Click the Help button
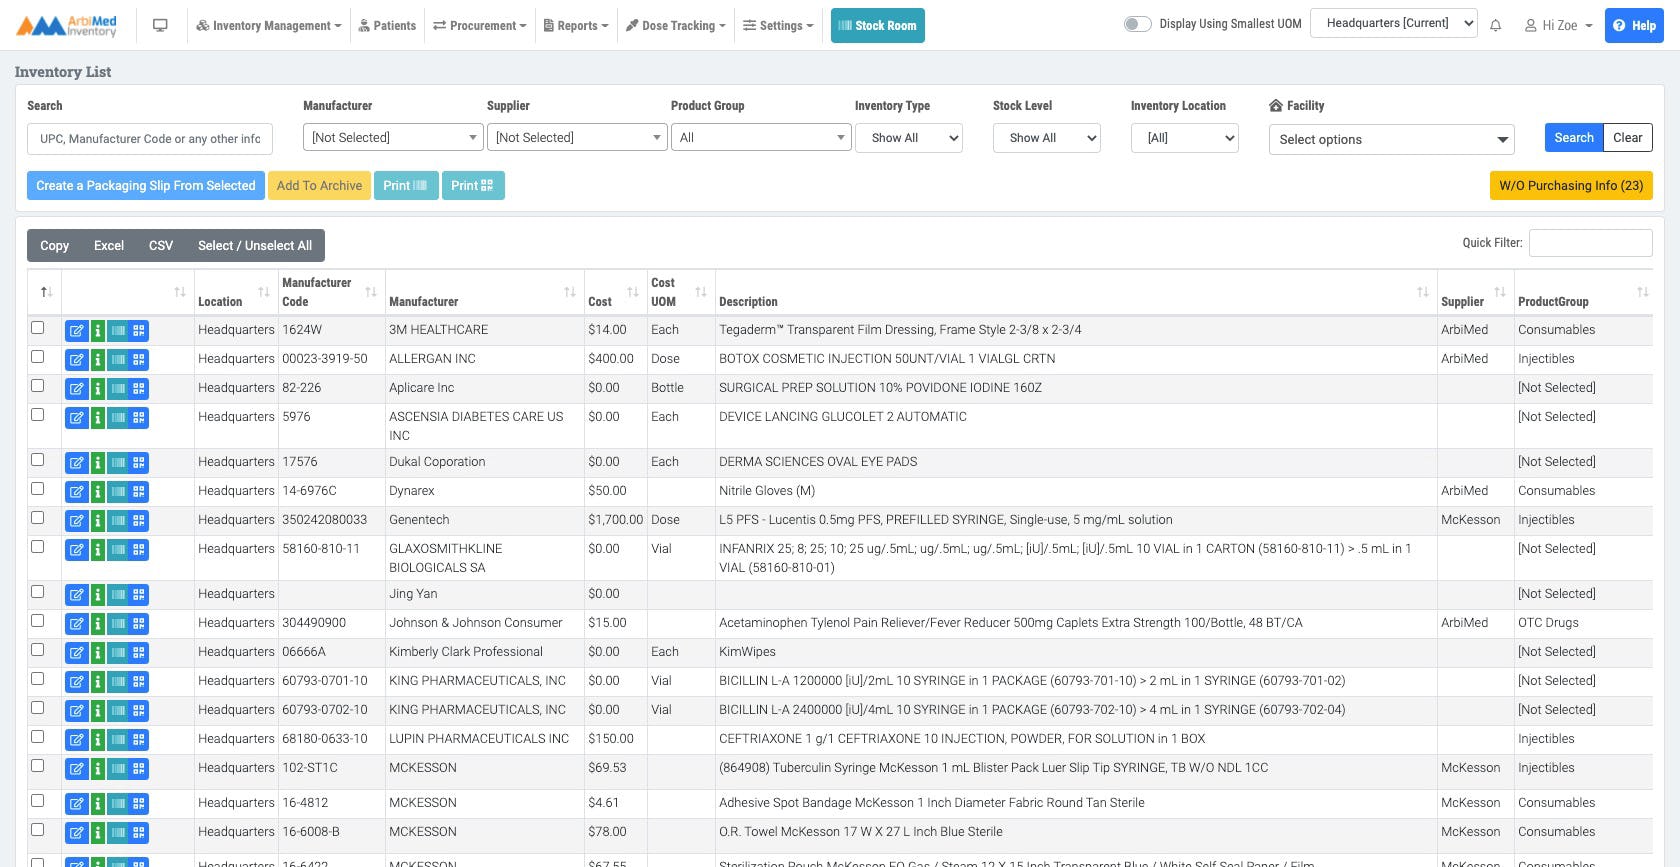The width and height of the screenshot is (1680, 867). [1634, 26]
